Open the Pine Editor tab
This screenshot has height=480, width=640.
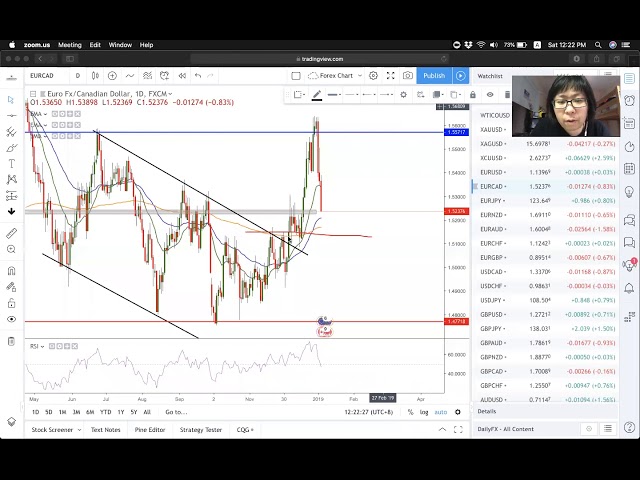pos(149,430)
